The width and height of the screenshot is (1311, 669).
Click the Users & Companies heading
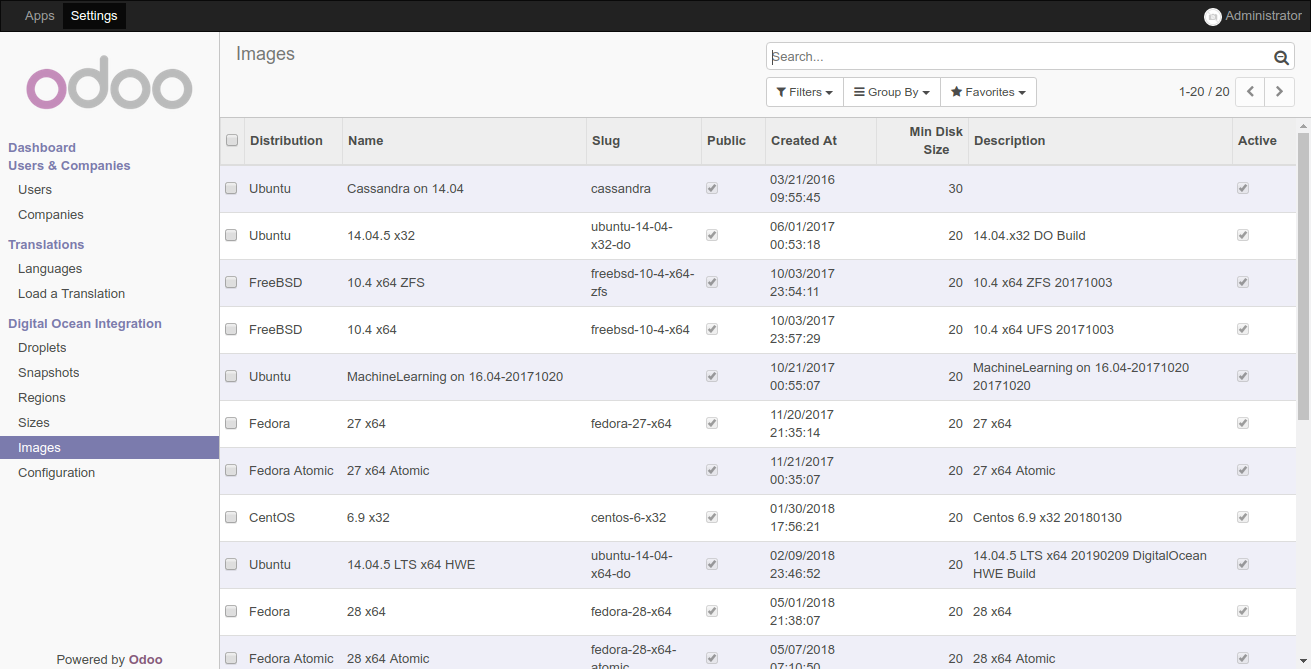tap(69, 165)
